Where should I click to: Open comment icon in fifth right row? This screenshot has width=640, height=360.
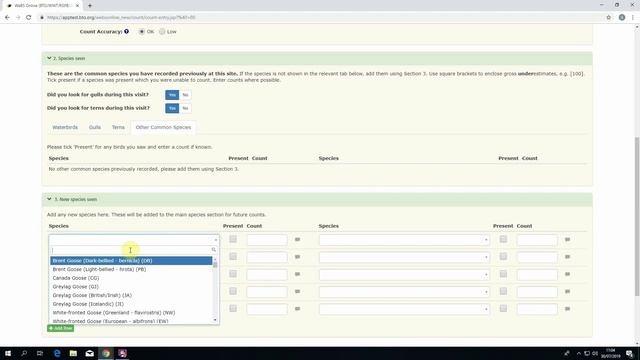point(567,309)
